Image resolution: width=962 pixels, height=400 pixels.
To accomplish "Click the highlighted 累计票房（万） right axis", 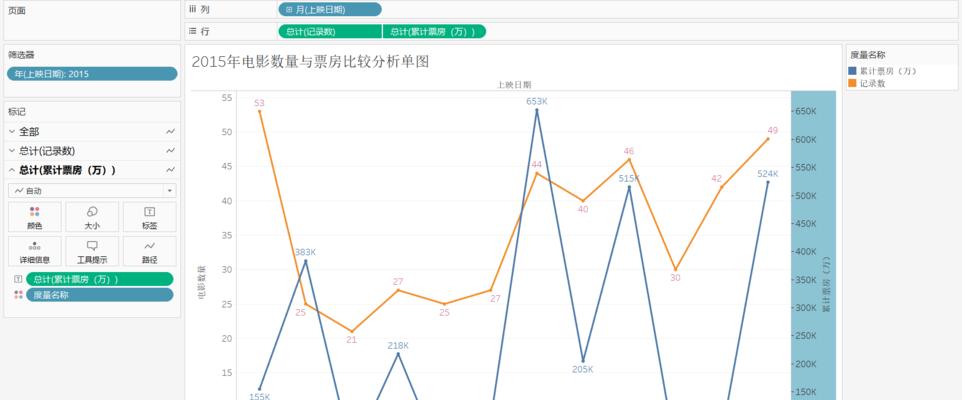I will click(814, 245).
